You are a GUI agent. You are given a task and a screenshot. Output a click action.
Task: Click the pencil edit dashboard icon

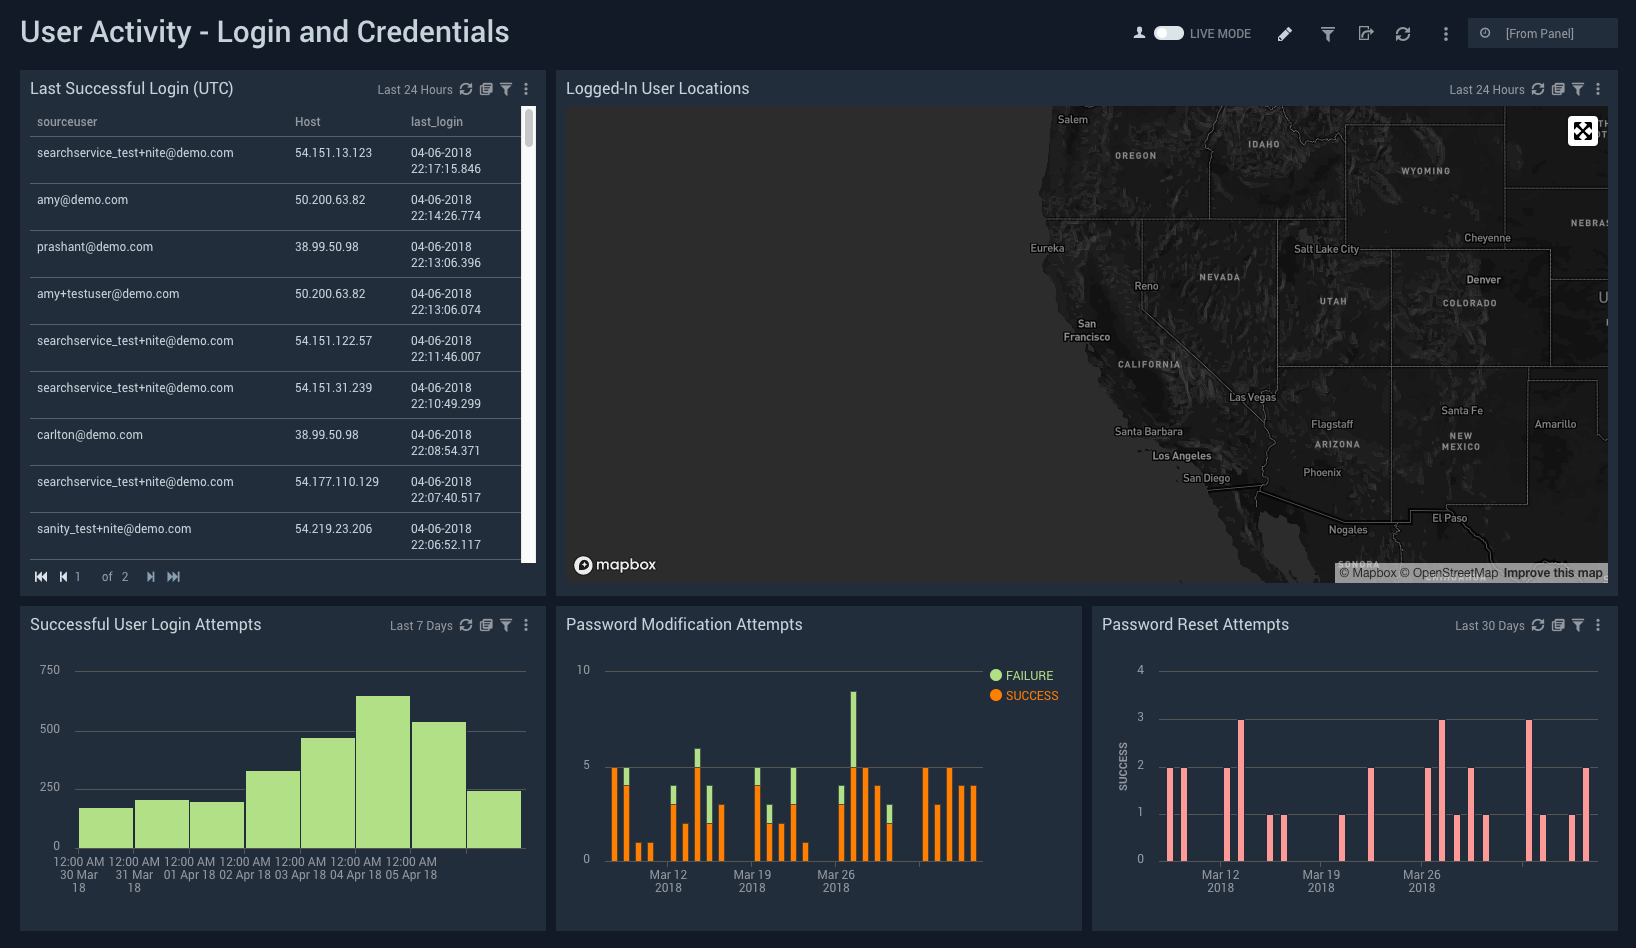pyautogui.click(x=1285, y=34)
